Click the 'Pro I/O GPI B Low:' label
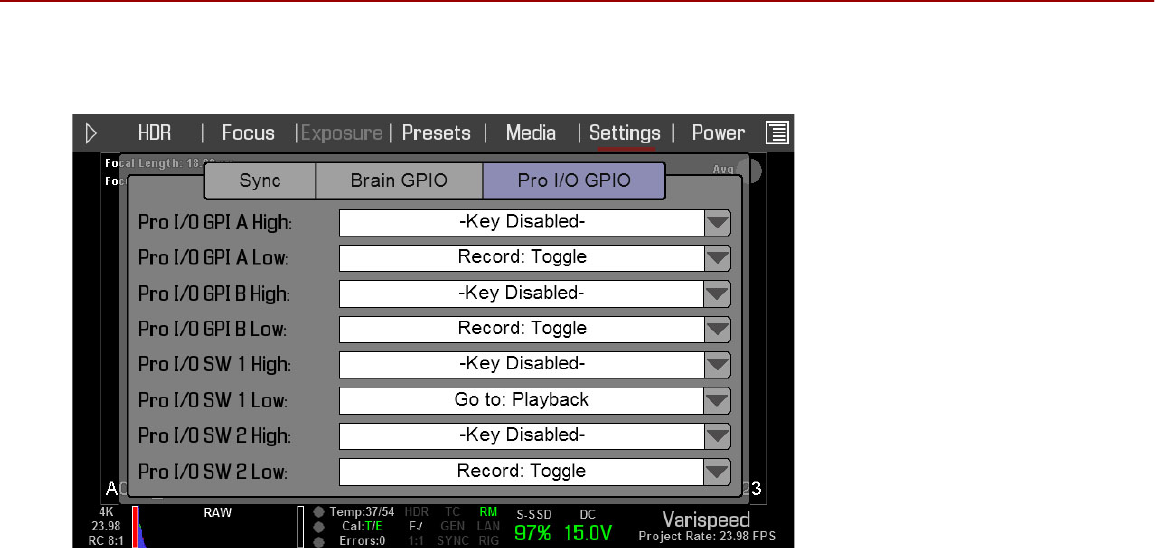Viewport: 1155px width, 548px height. tap(212, 329)
